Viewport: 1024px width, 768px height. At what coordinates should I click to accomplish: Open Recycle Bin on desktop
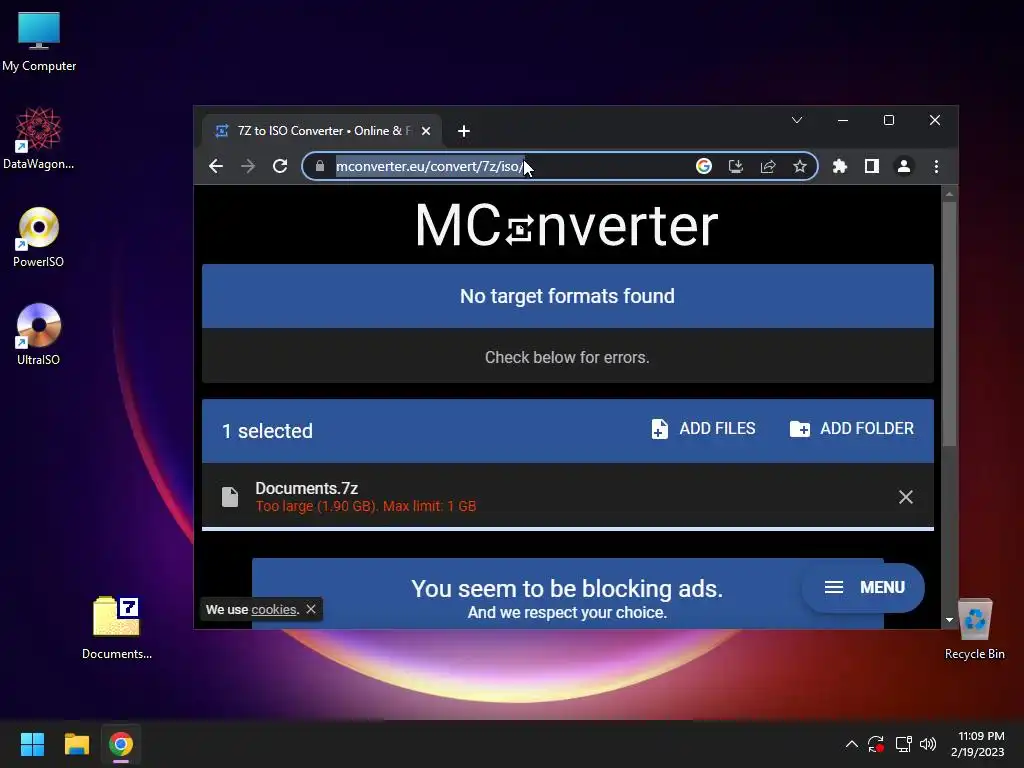[x=974, y=628]
